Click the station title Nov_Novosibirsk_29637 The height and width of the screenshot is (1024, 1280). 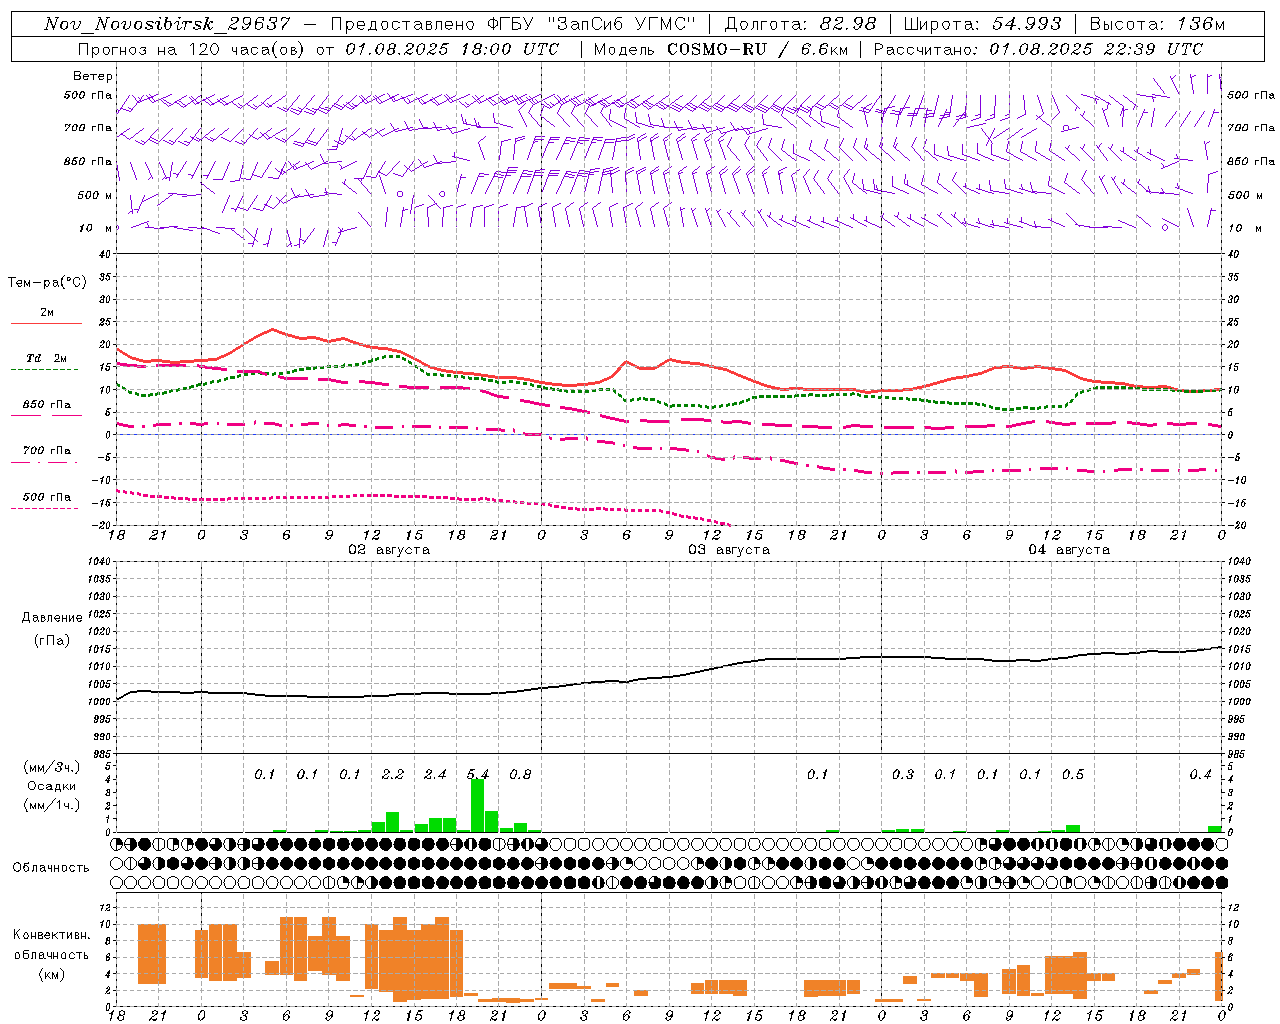[x=167, y=24]
